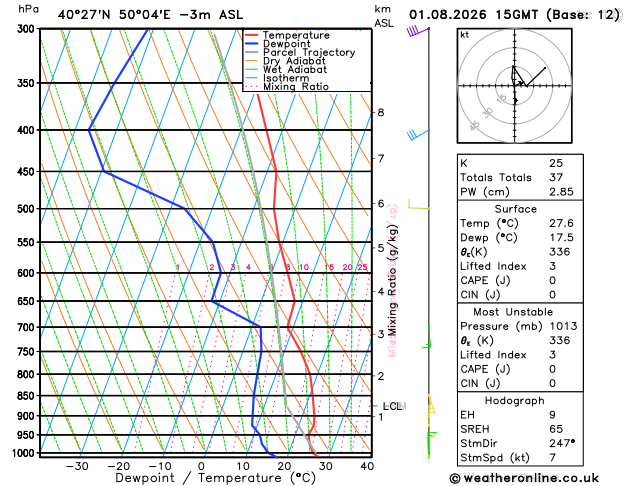Click the green wind barb near 700 hPa
The height and width of the screenshot is (486, 629).
pyautogui.click(x=426, y=337)
